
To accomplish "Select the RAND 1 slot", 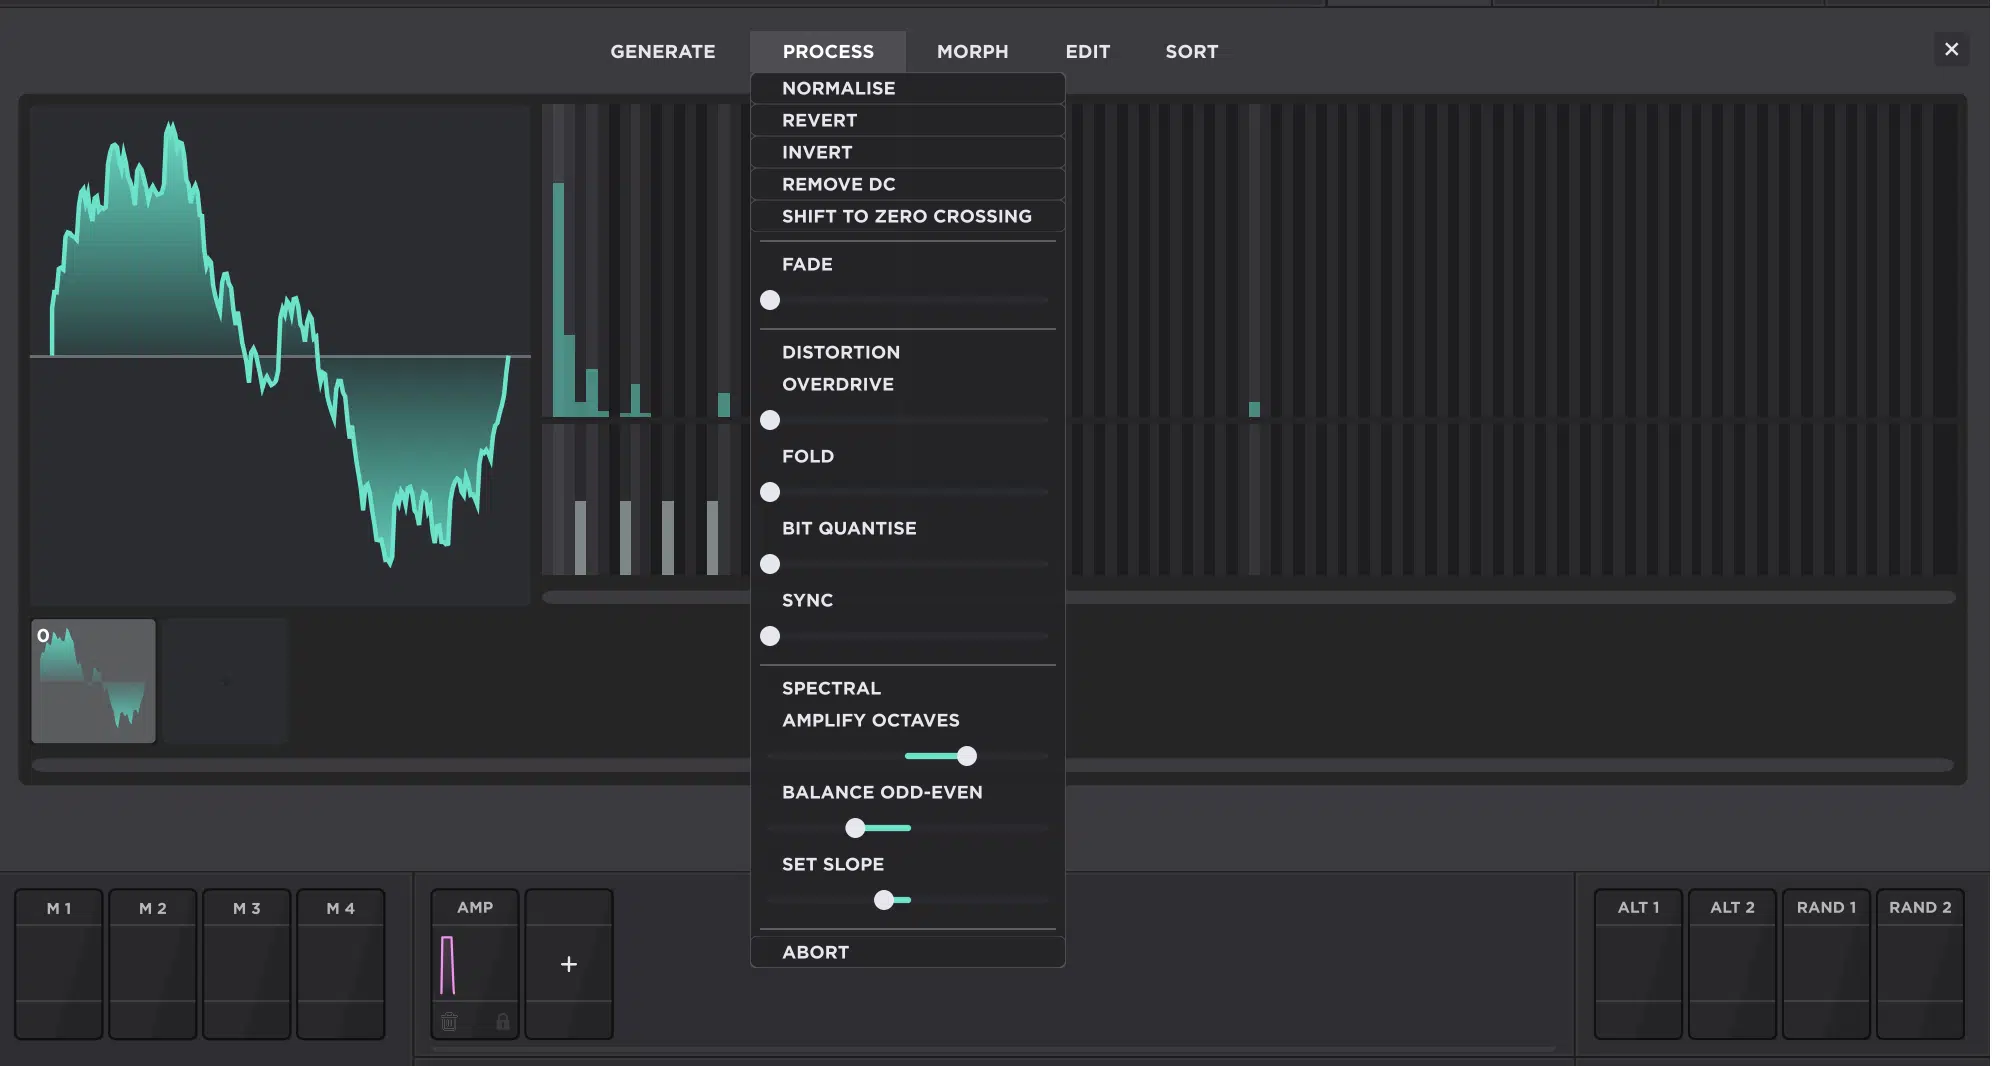I will tap(1825, 964).
